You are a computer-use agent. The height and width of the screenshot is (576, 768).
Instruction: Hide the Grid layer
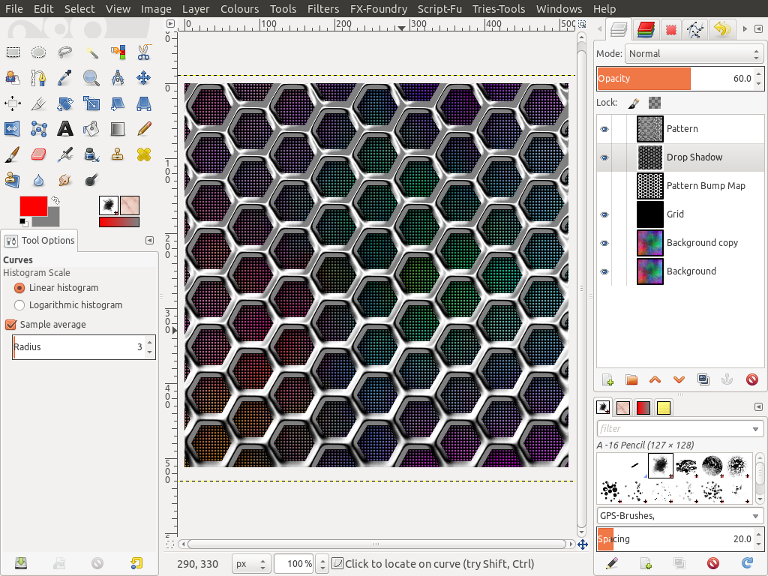point(604,215)
